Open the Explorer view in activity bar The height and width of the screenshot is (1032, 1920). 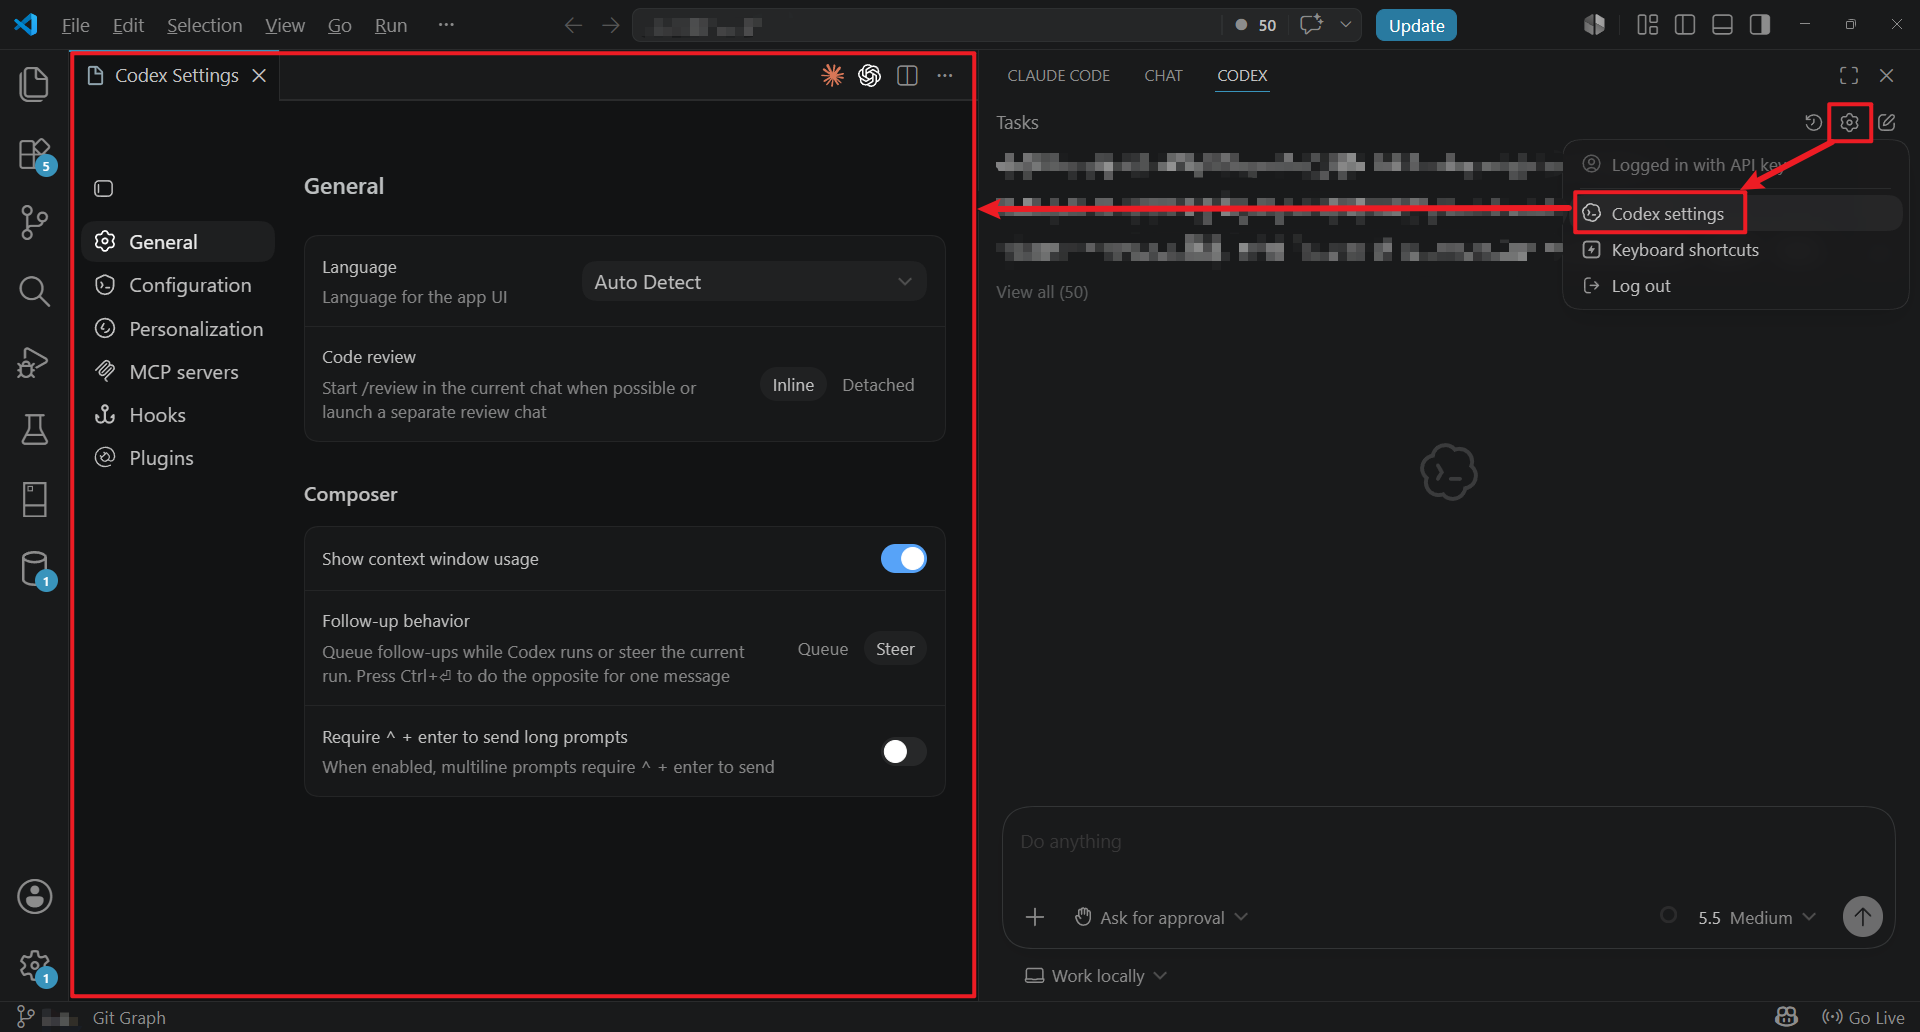click(34, 84)
